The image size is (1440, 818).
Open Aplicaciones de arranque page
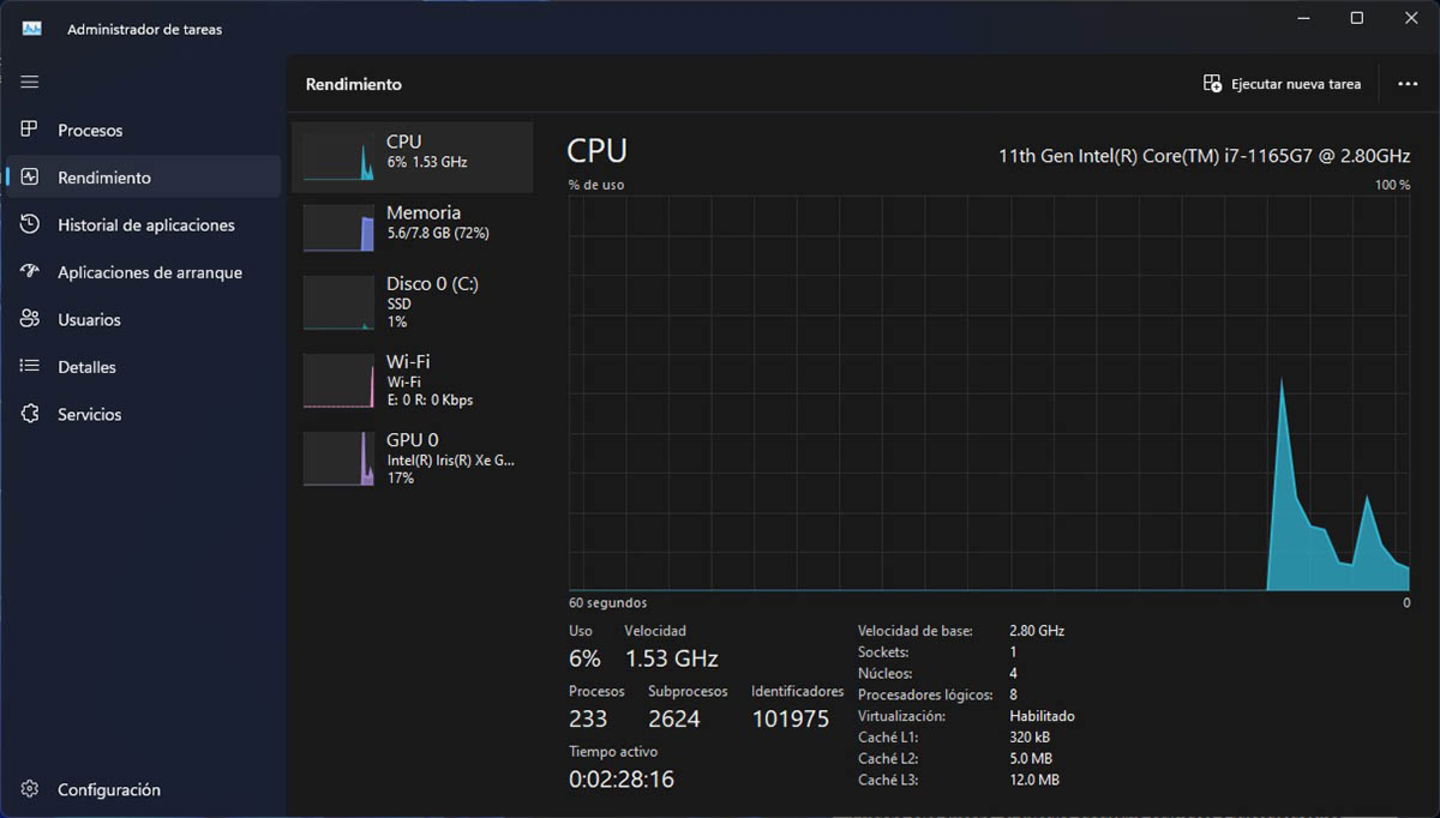(x=143, y=272)
